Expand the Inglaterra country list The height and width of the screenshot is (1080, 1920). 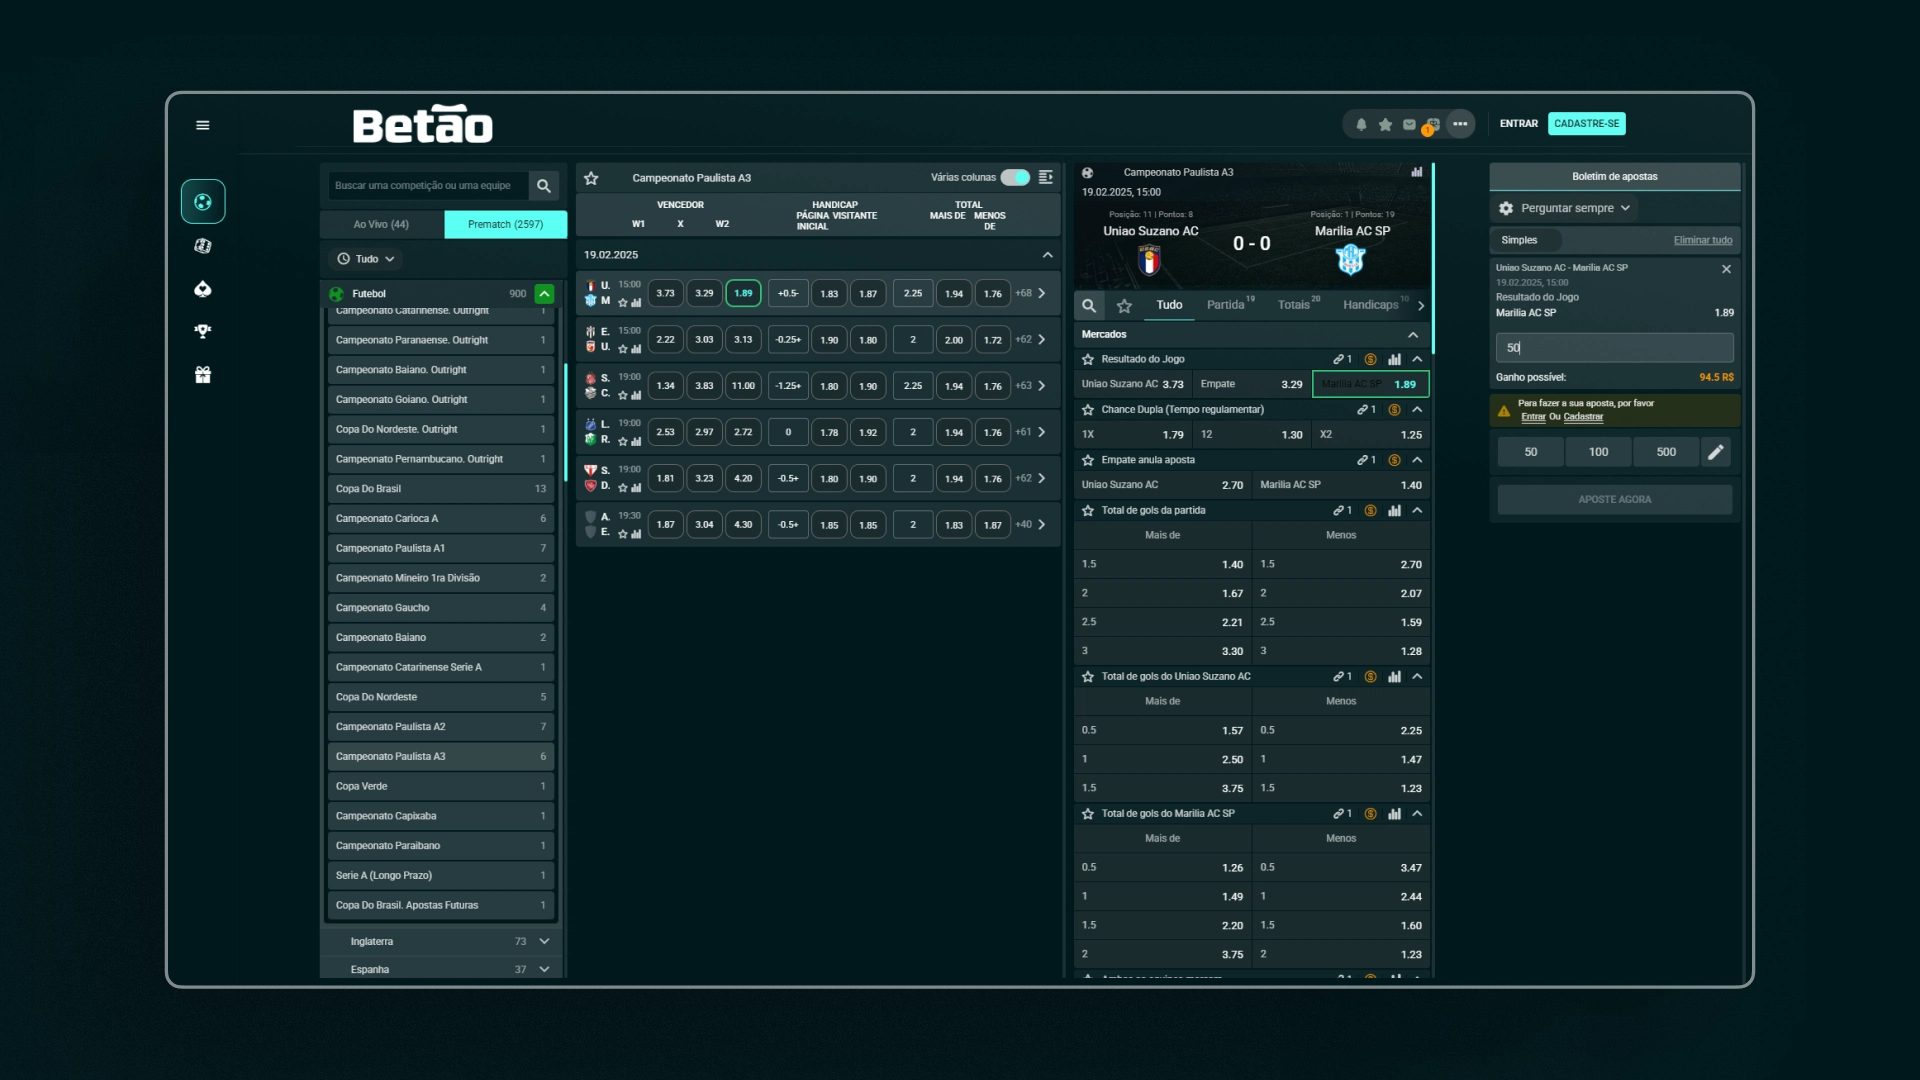pos(544,942)
